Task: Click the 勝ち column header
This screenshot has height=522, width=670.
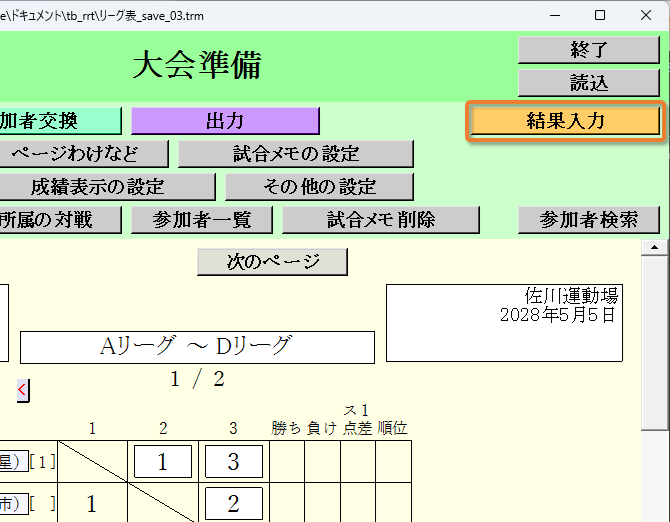Action: pos(287,428)
